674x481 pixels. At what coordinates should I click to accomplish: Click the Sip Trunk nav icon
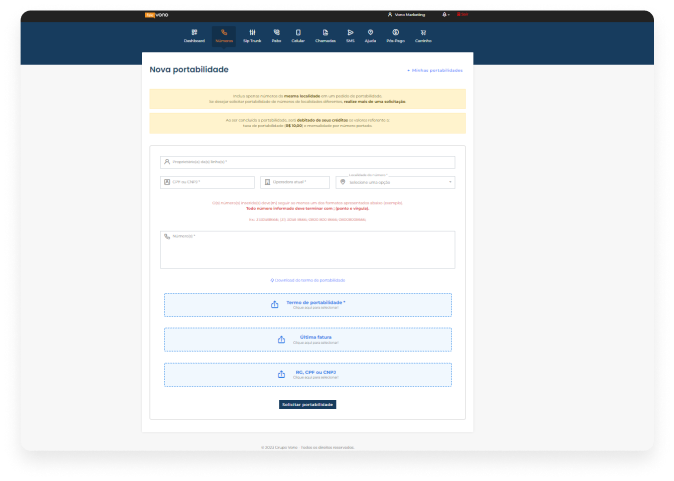tap(251, 33)
